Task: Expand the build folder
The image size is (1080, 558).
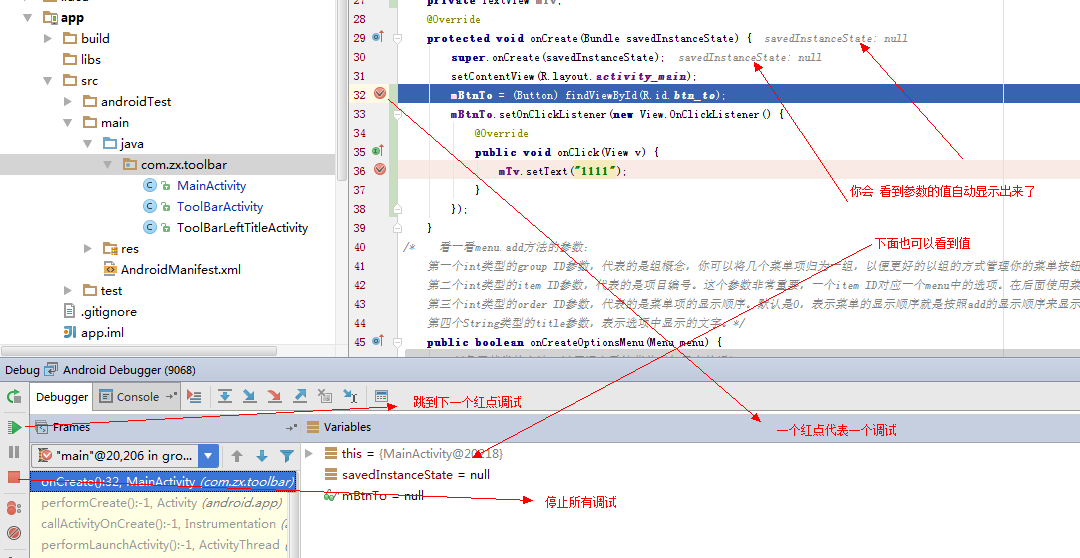Action: click(x=48, y=39)
